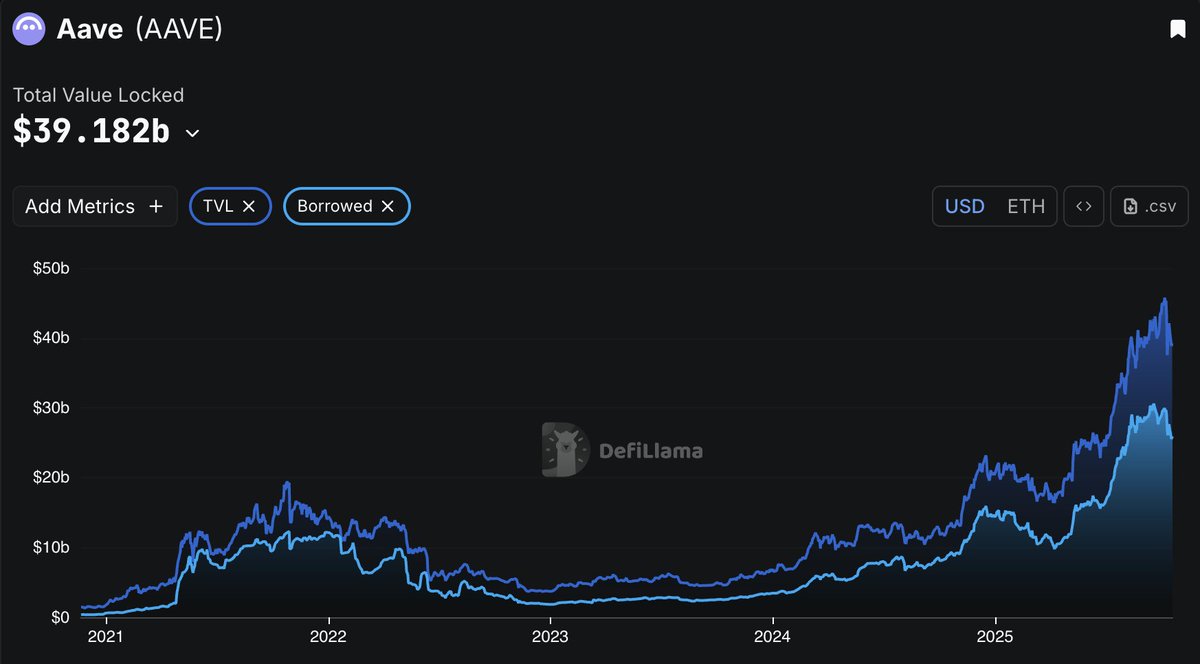This screenshot has width=1200, height=664.
Task: Switch chart denomination to ETH
Action: click(x=1025, y=206)
